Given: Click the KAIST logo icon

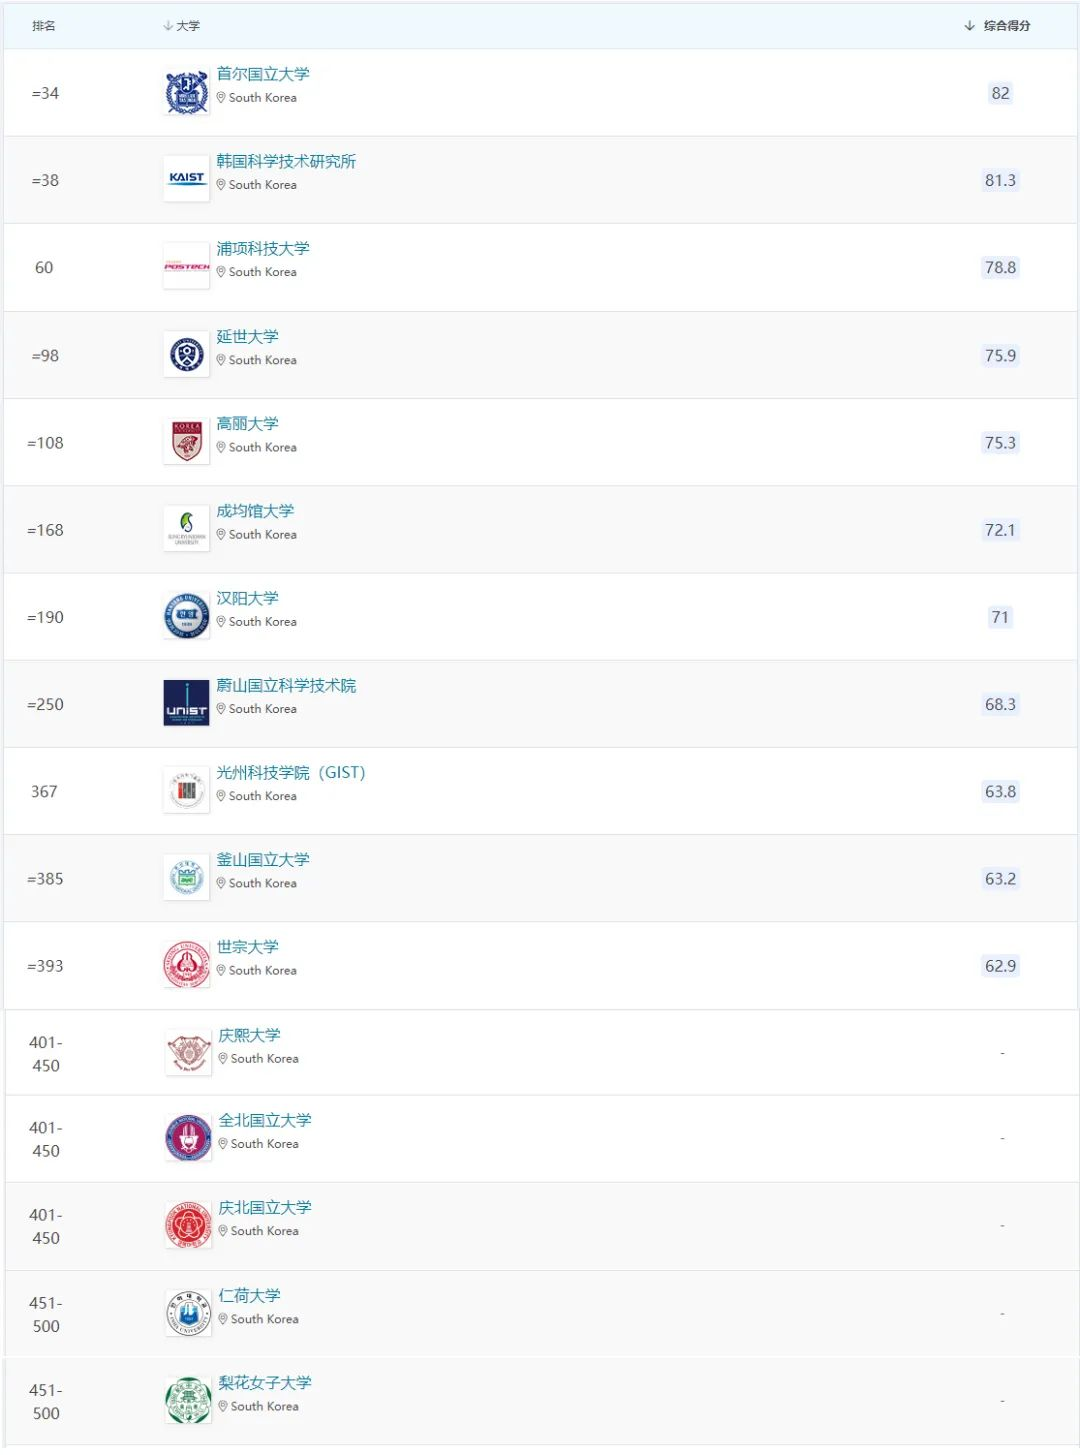Looking at the screenshot, I should pos(186,180).
